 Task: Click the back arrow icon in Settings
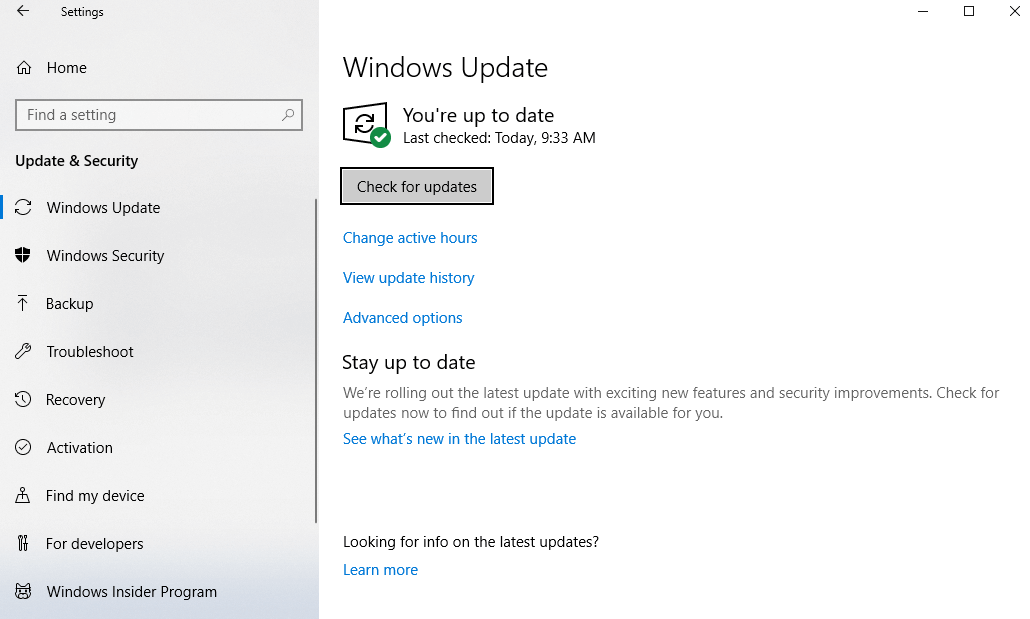(23, 11)
